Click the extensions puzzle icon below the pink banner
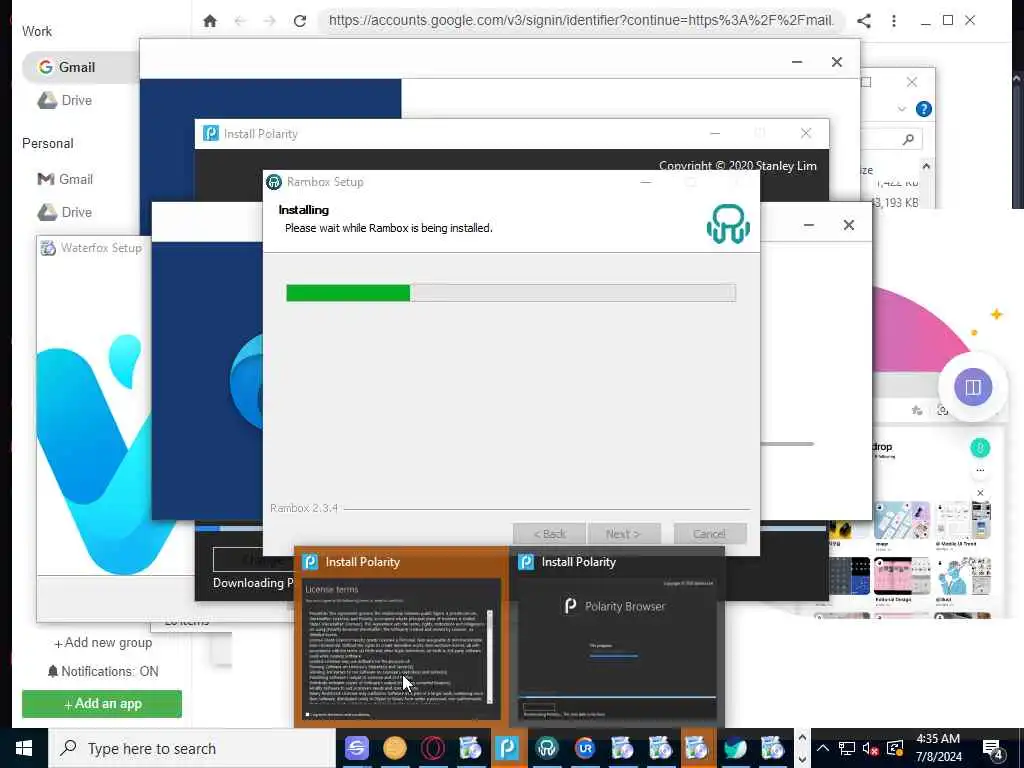Screen dimensions: 1024x768 [x=917, y=410]
